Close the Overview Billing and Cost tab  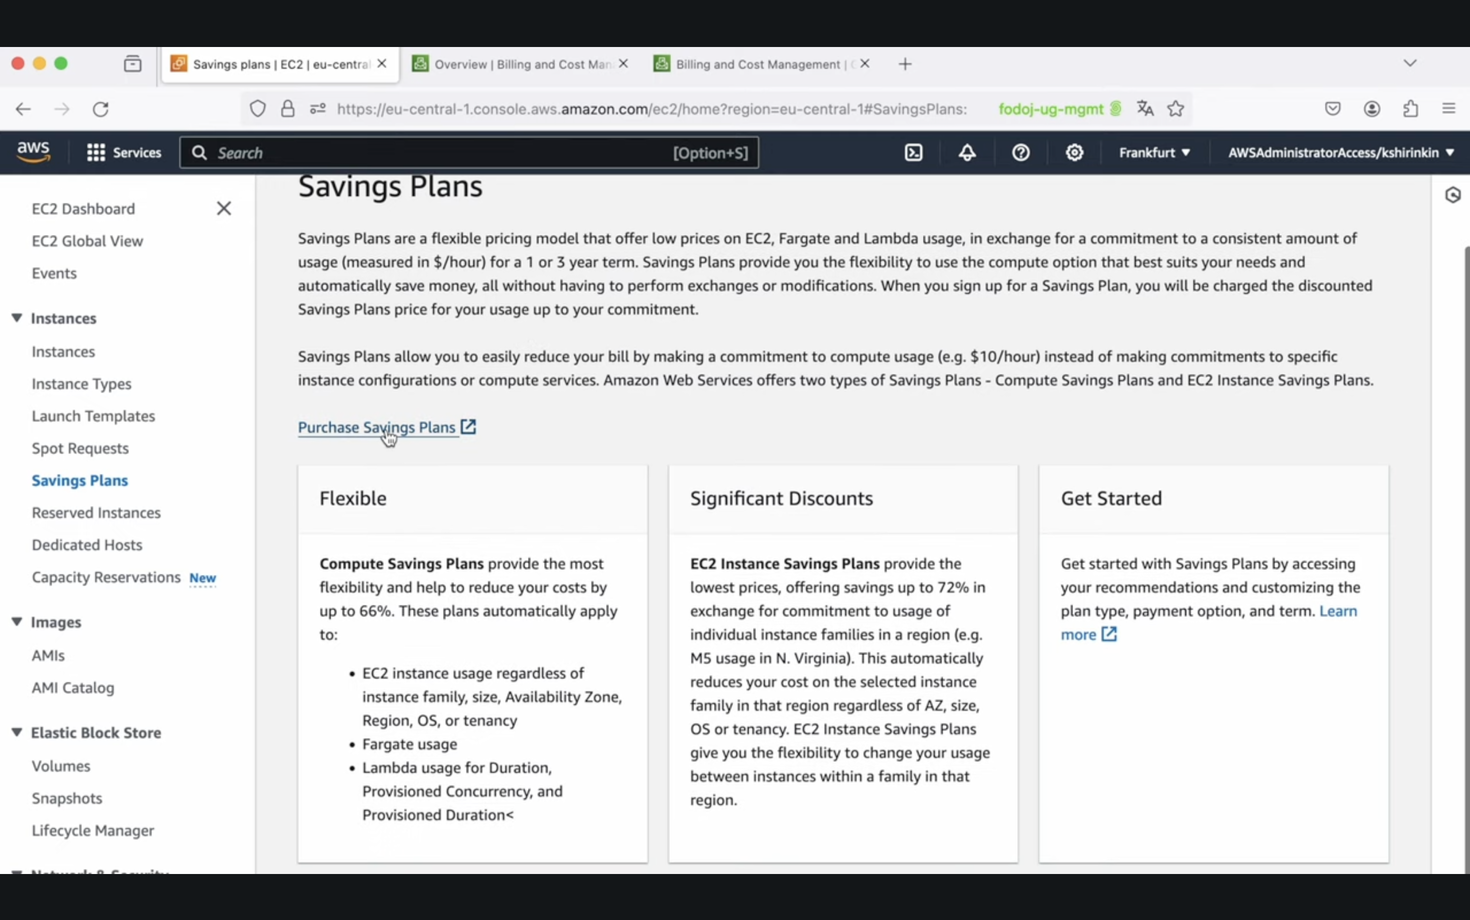(x=624, y=63)
